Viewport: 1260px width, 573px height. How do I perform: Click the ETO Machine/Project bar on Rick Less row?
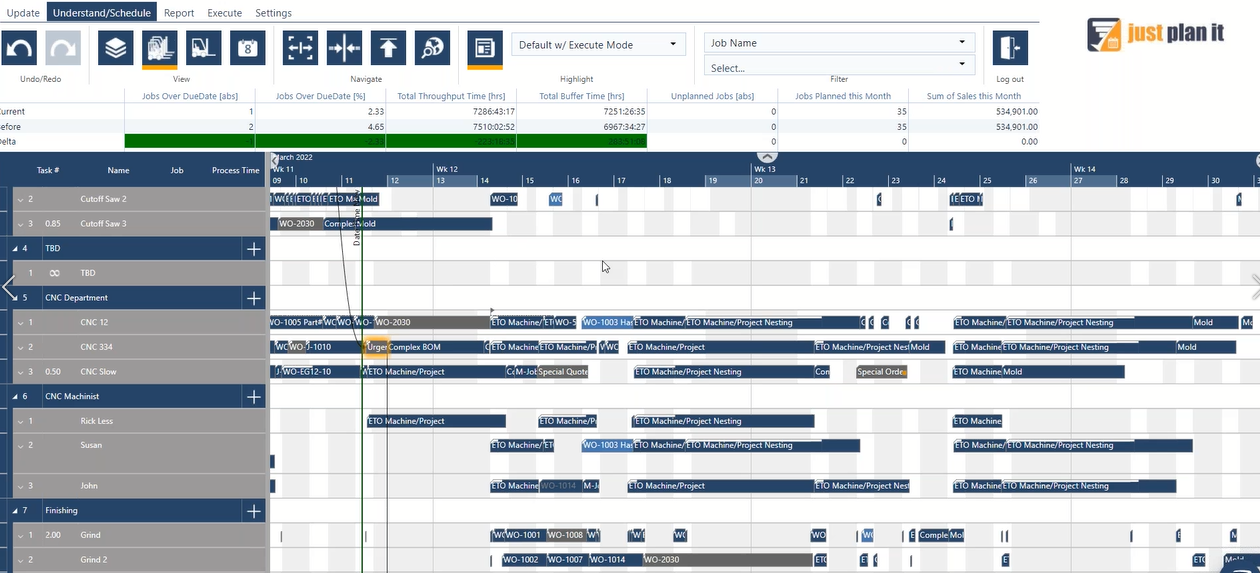(x=436, y=421)
